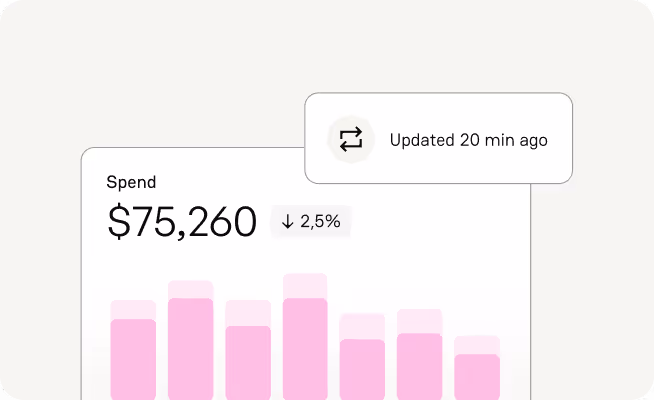The height and width of the screenshot is (400, 654).
Task: Select the dark pink part of the second bar
Action: pos(190,348)
